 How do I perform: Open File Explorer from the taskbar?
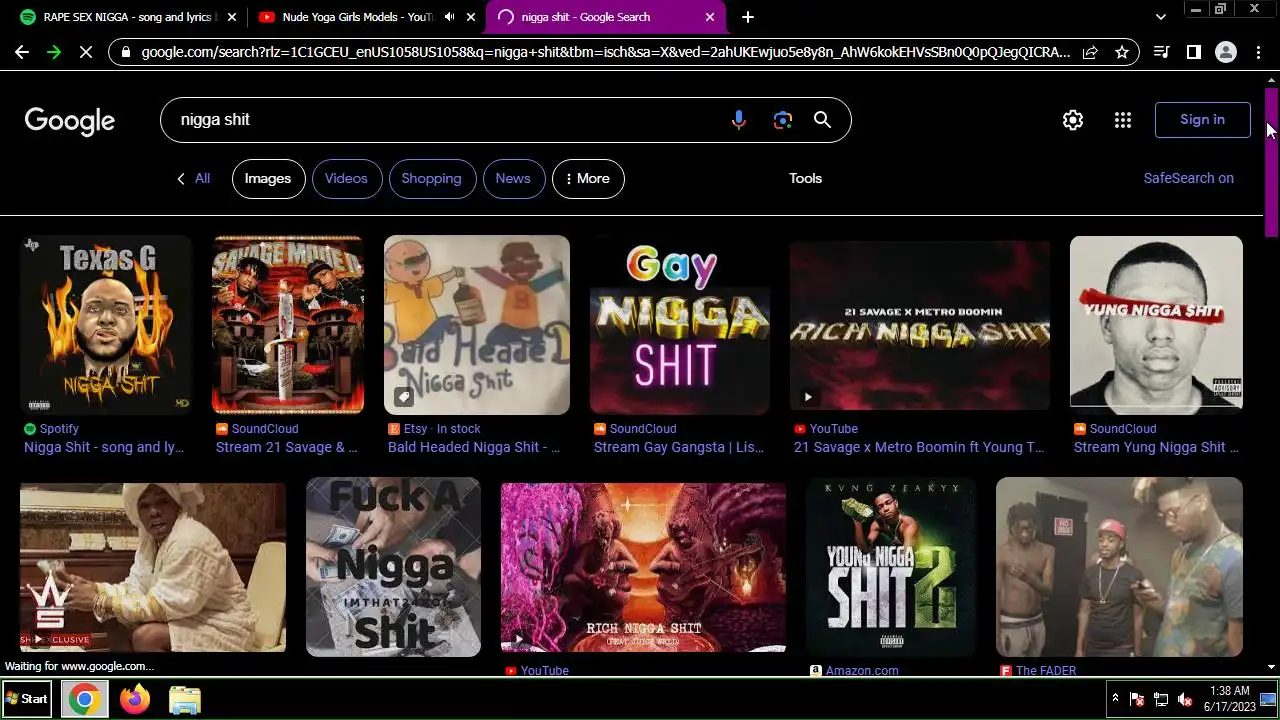pyautogui.click(x=185, y=699)
